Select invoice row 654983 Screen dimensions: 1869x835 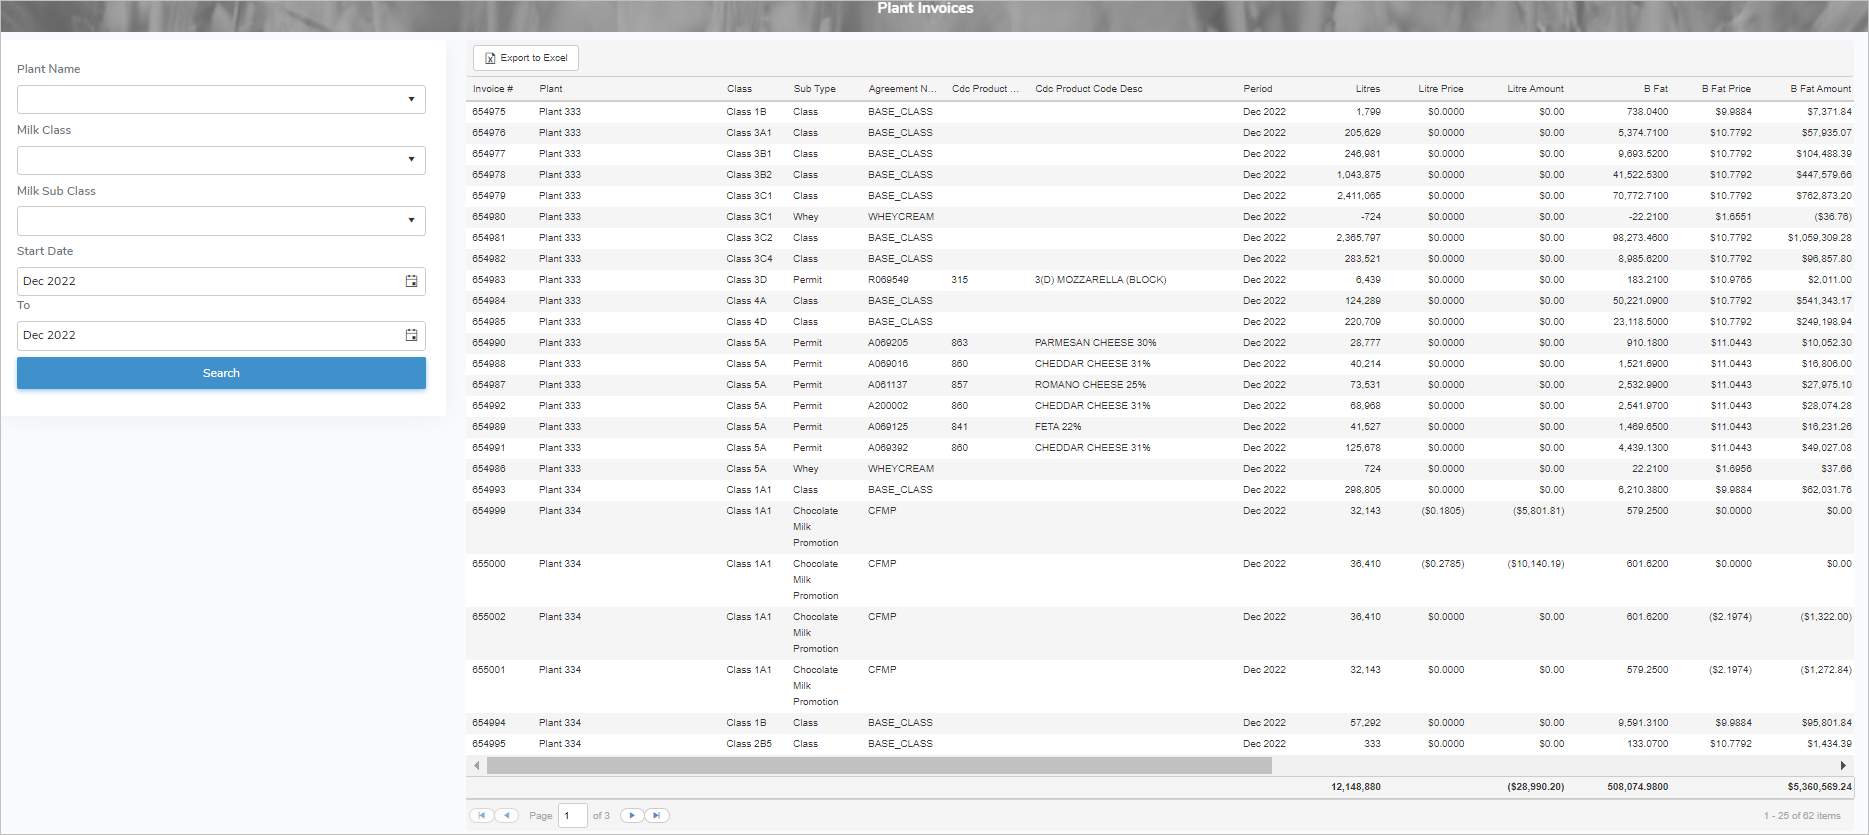(x=489, y=280)
